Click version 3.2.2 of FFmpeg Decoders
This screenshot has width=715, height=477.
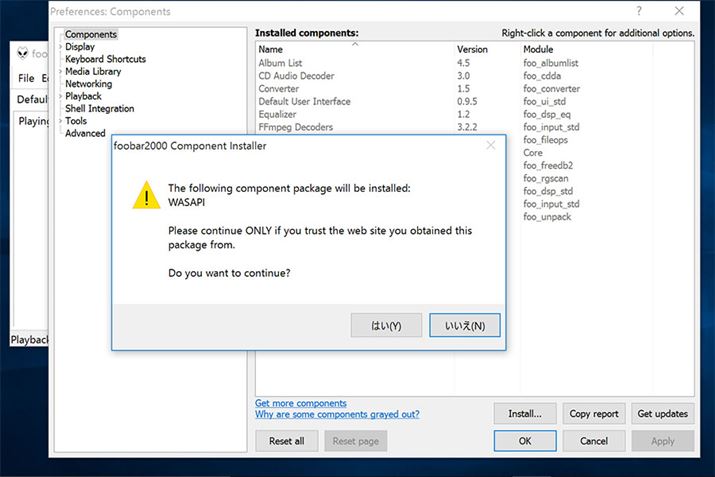467,127
